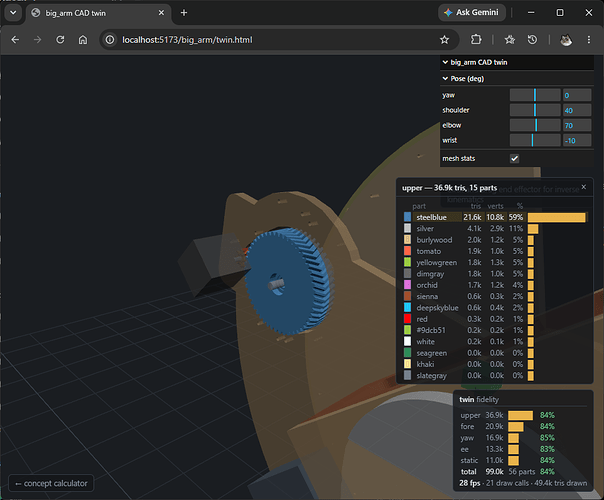The width and height of the screenshot is (604, 500).
Task: Select the slategray part row label
Action: [431, 376]
